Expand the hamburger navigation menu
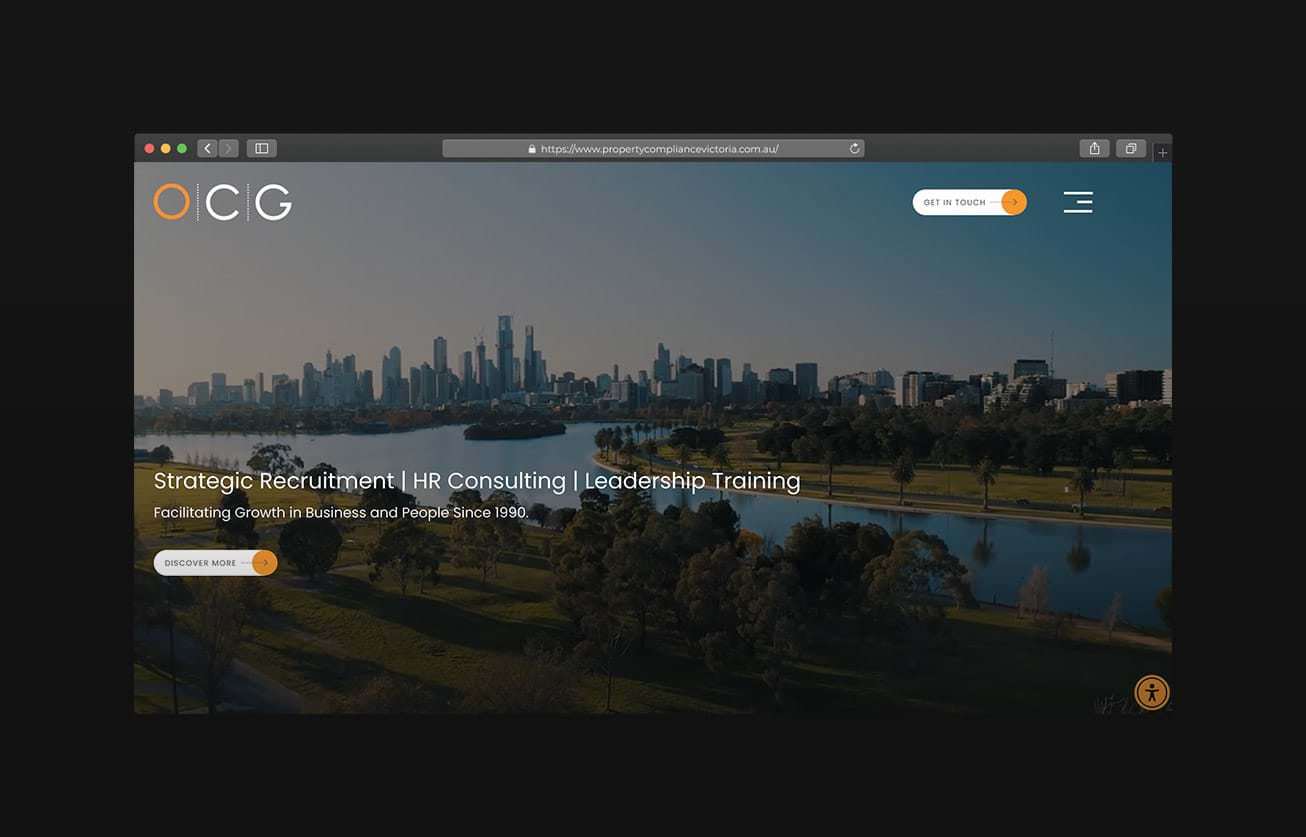Image resolution: width=1306 pixels, height=837 pixels. [1078, 202]
